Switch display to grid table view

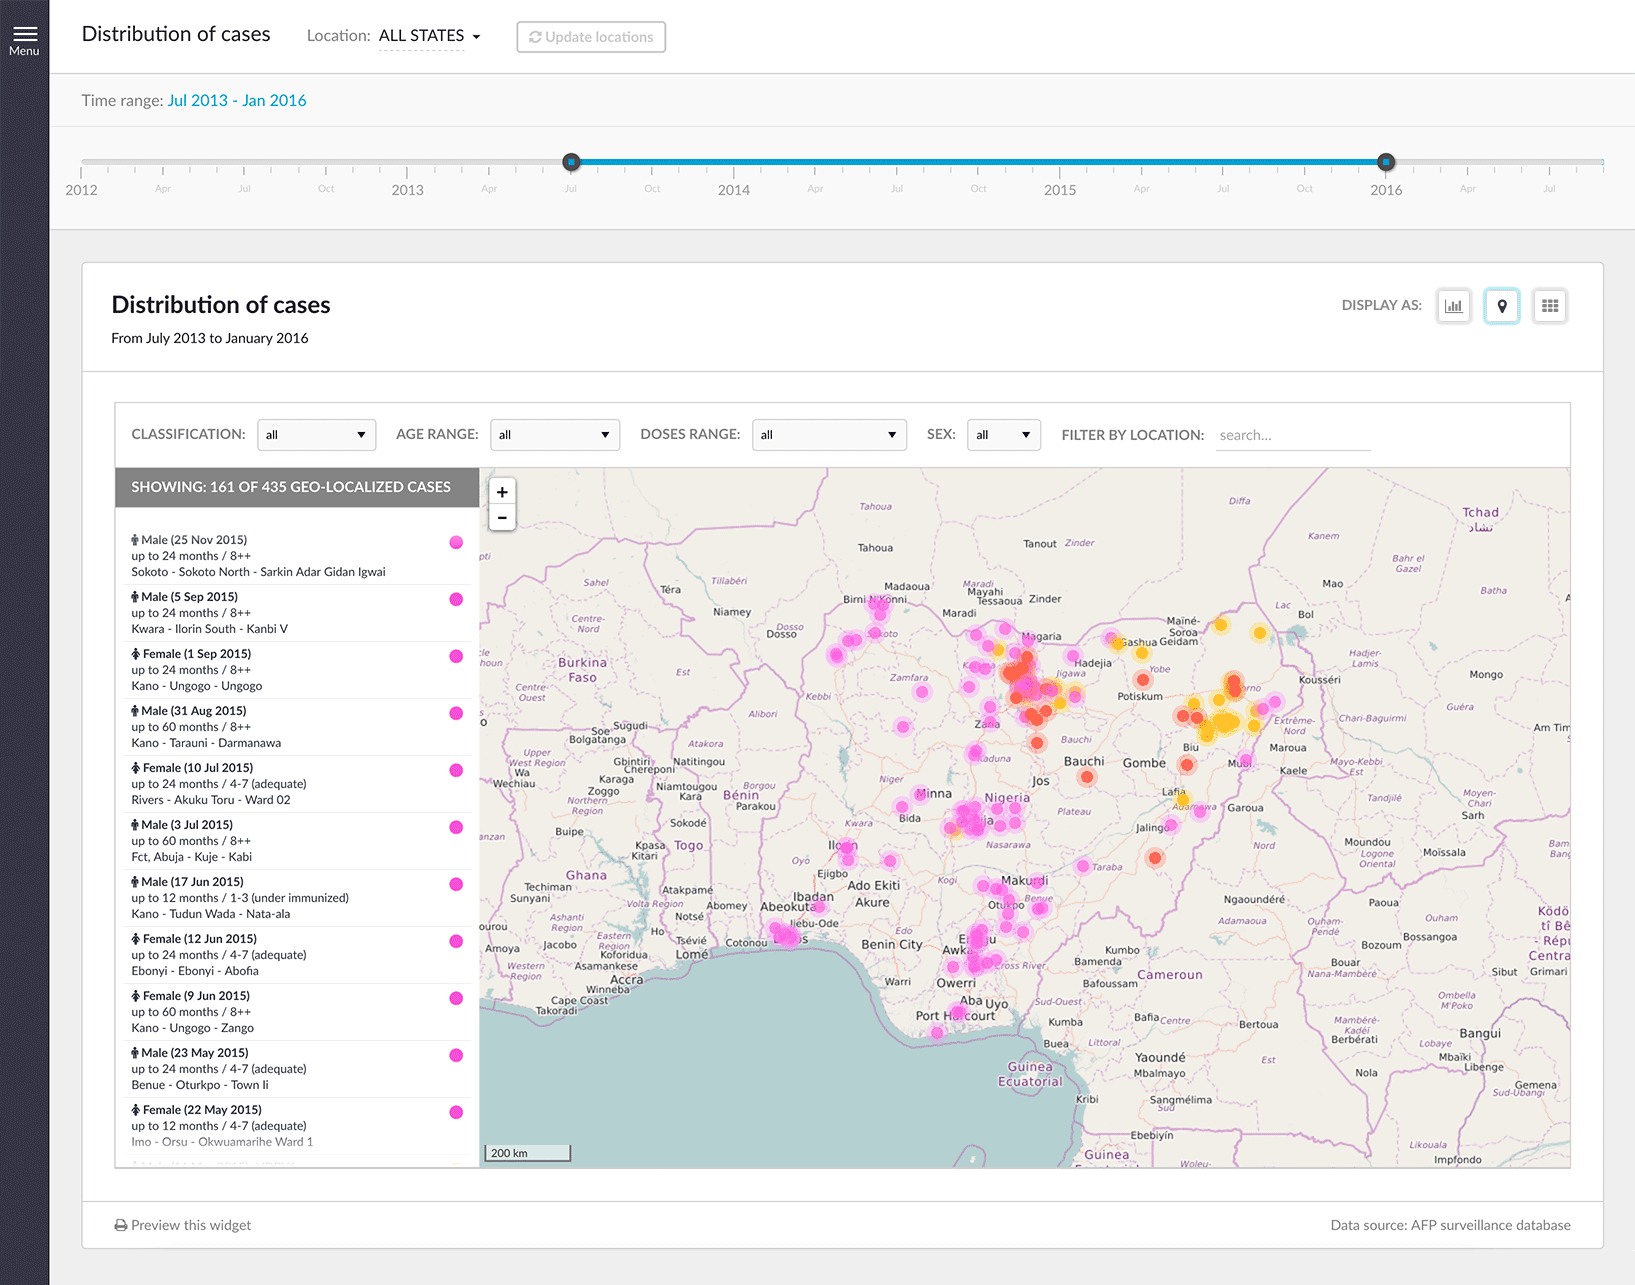click(1549, 306)
